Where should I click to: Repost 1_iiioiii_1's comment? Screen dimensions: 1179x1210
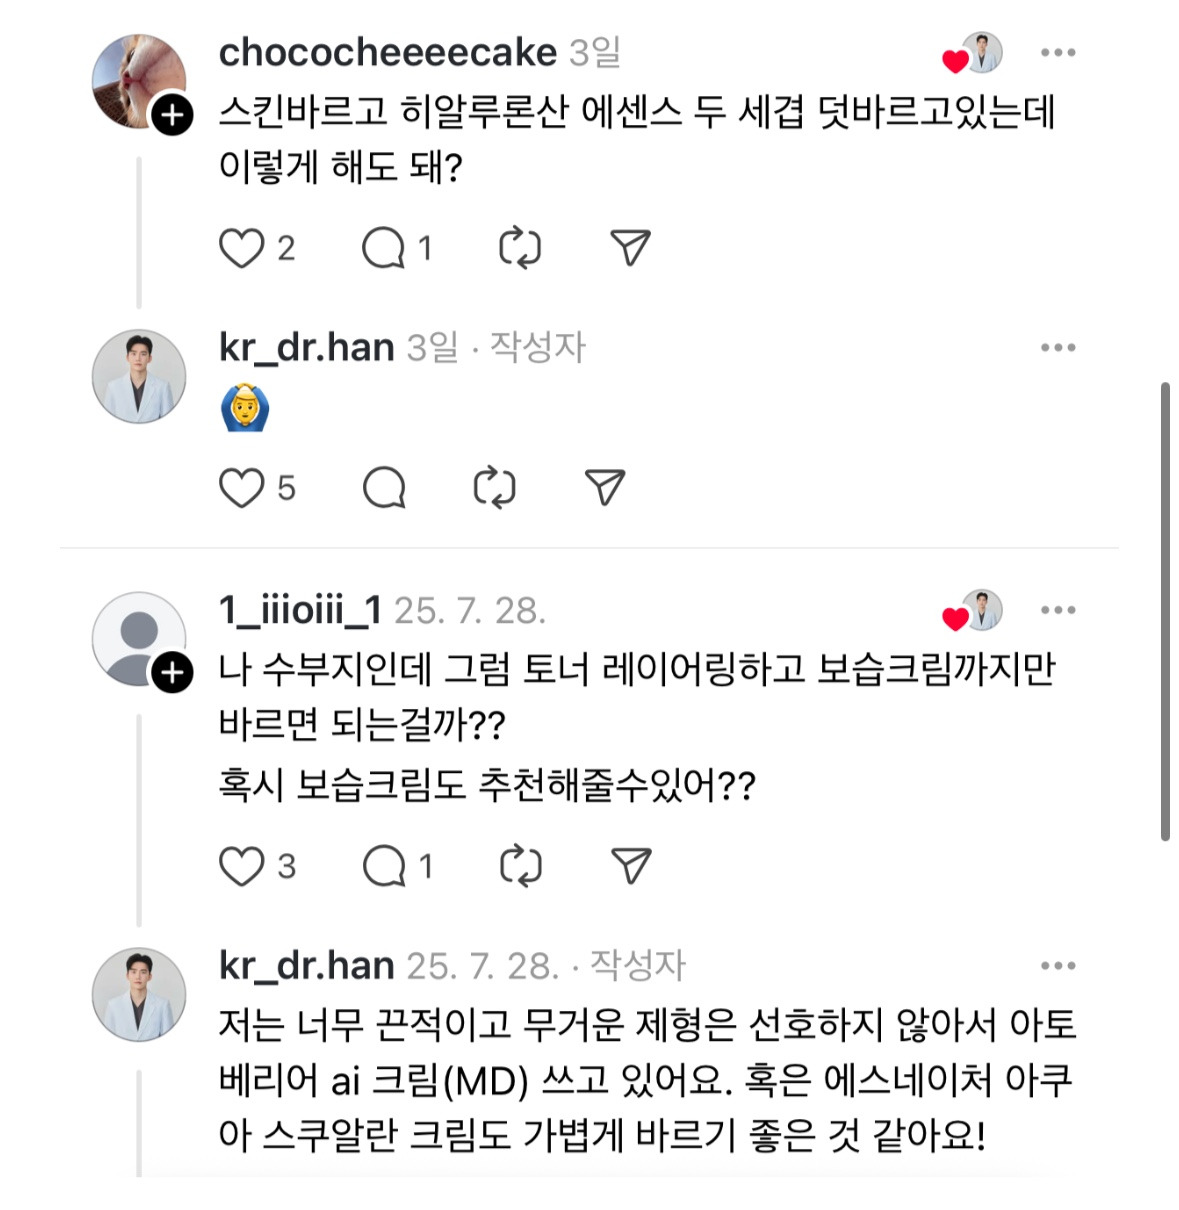pos(520,866)
